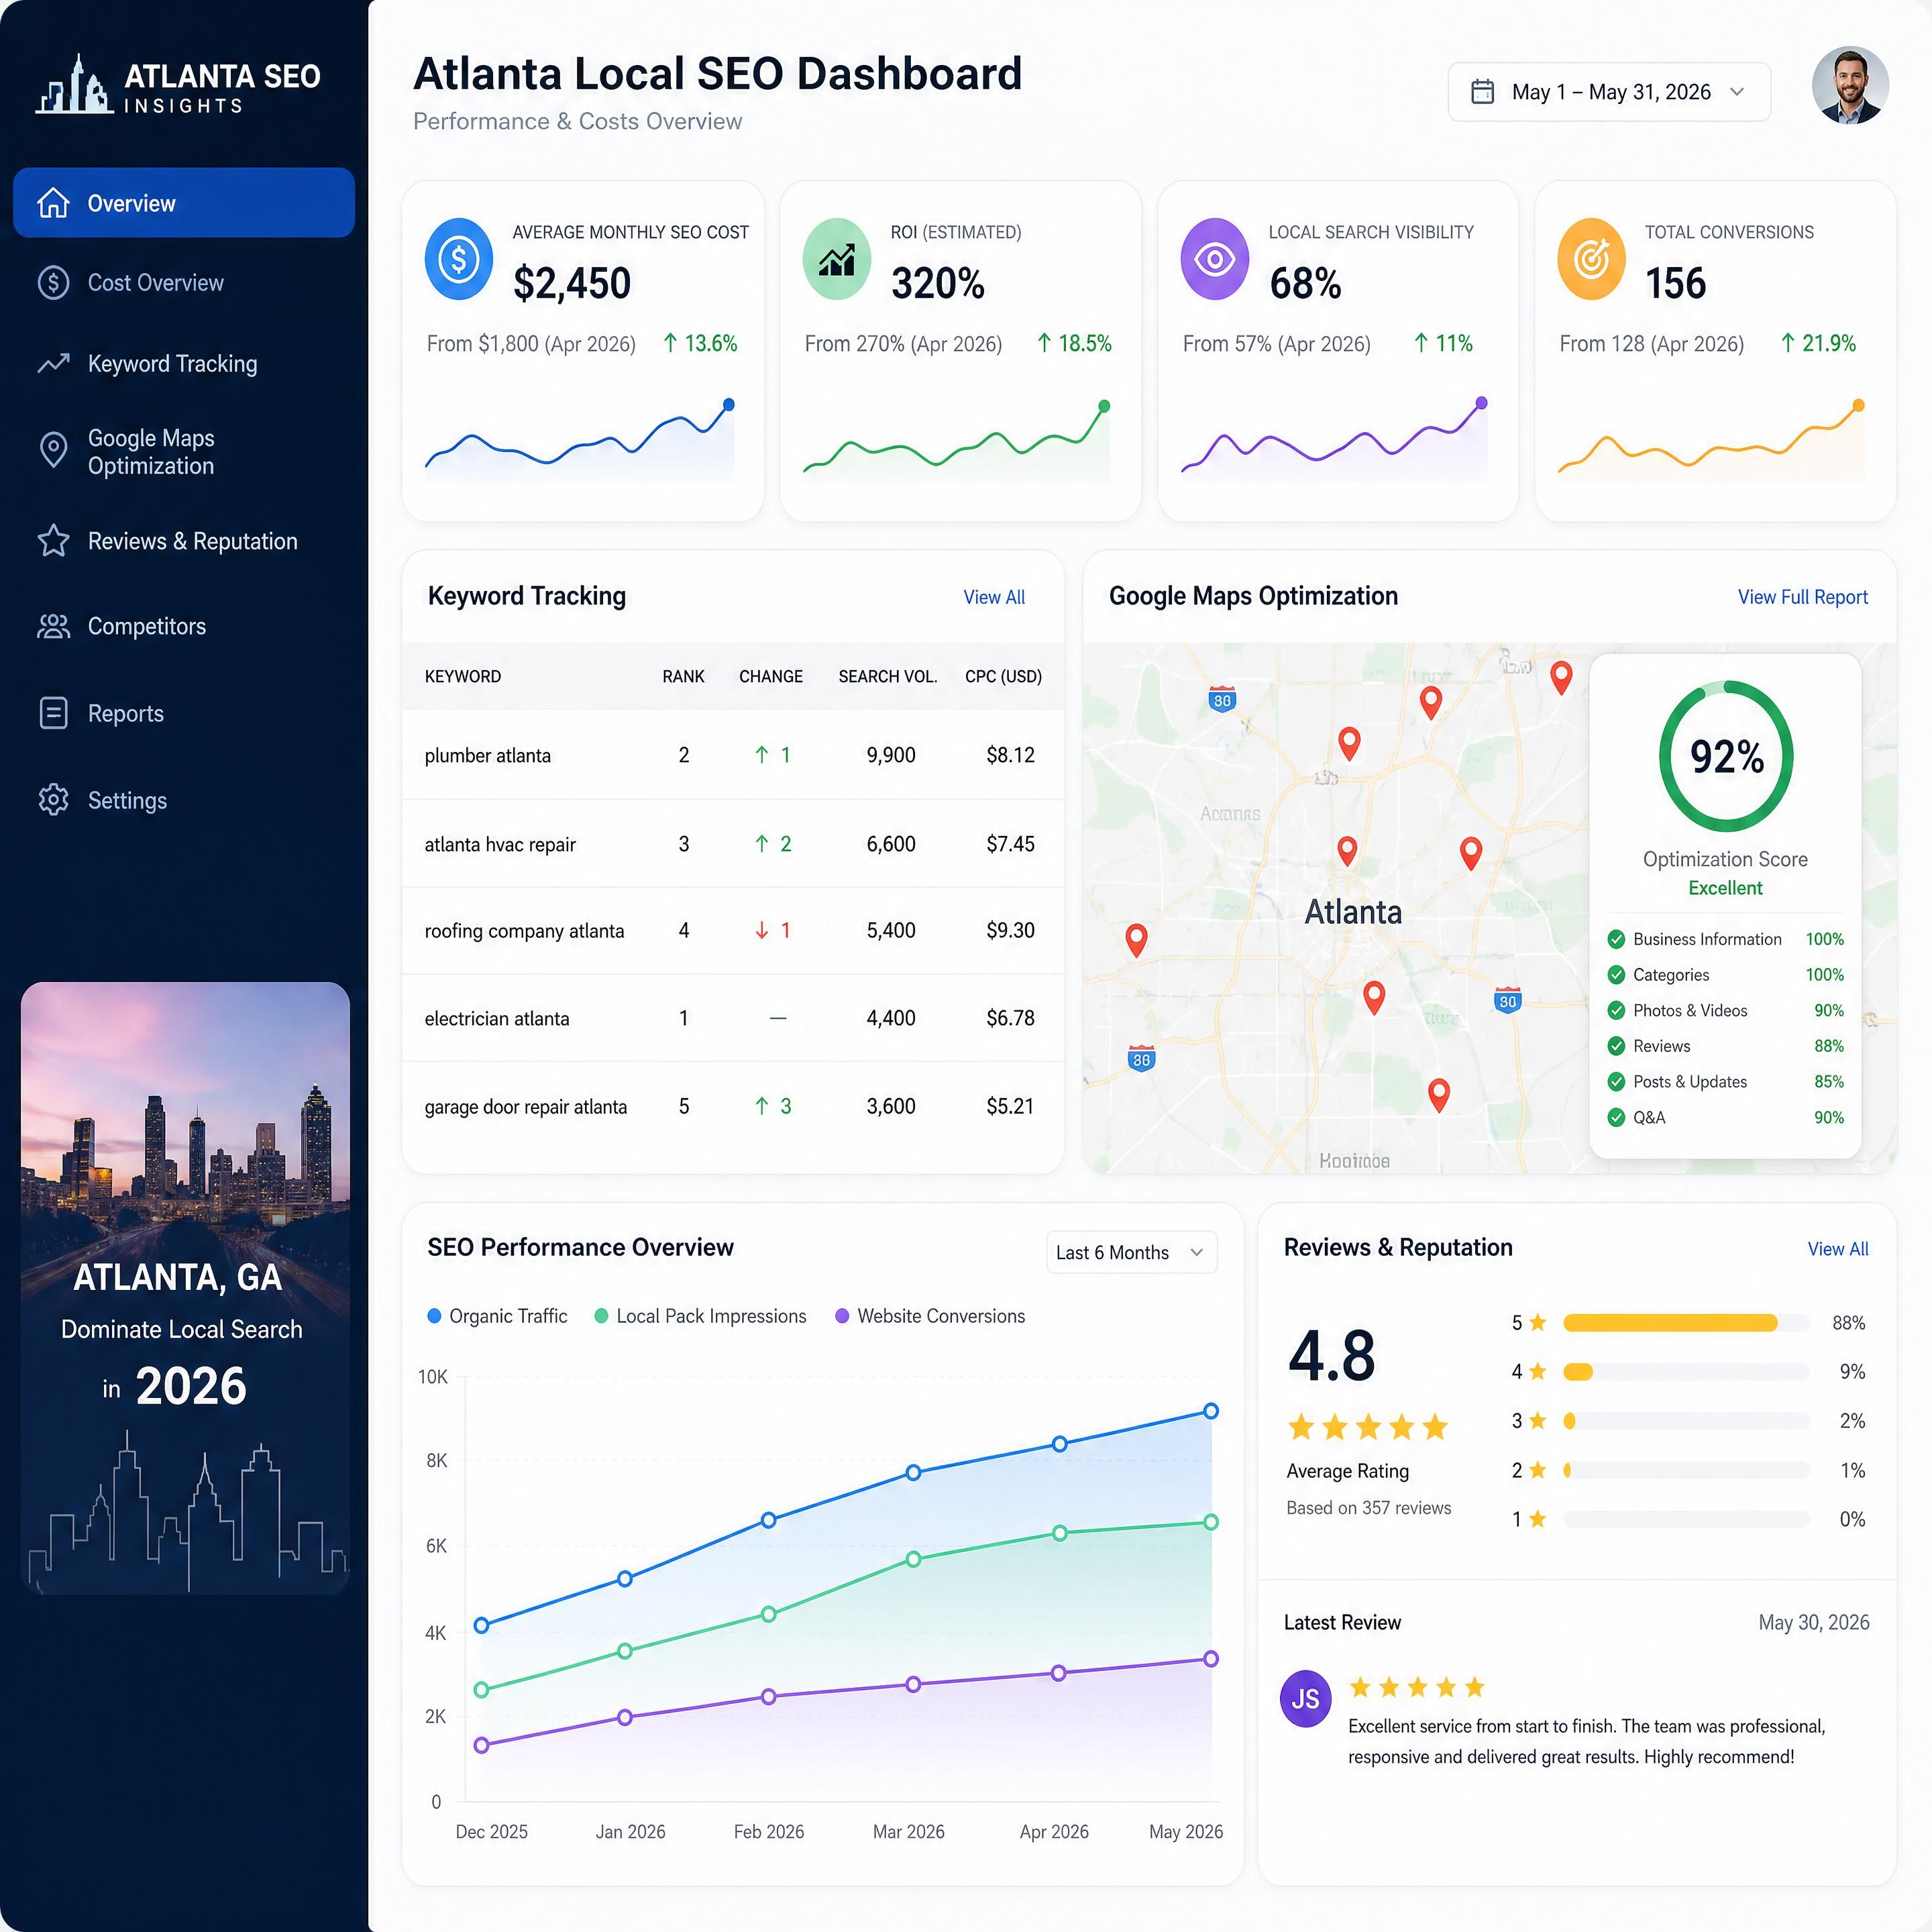Toggle Organic Traffic legend series
This screenshot has width=1932, height=1932.
[x=497, y=1316]
